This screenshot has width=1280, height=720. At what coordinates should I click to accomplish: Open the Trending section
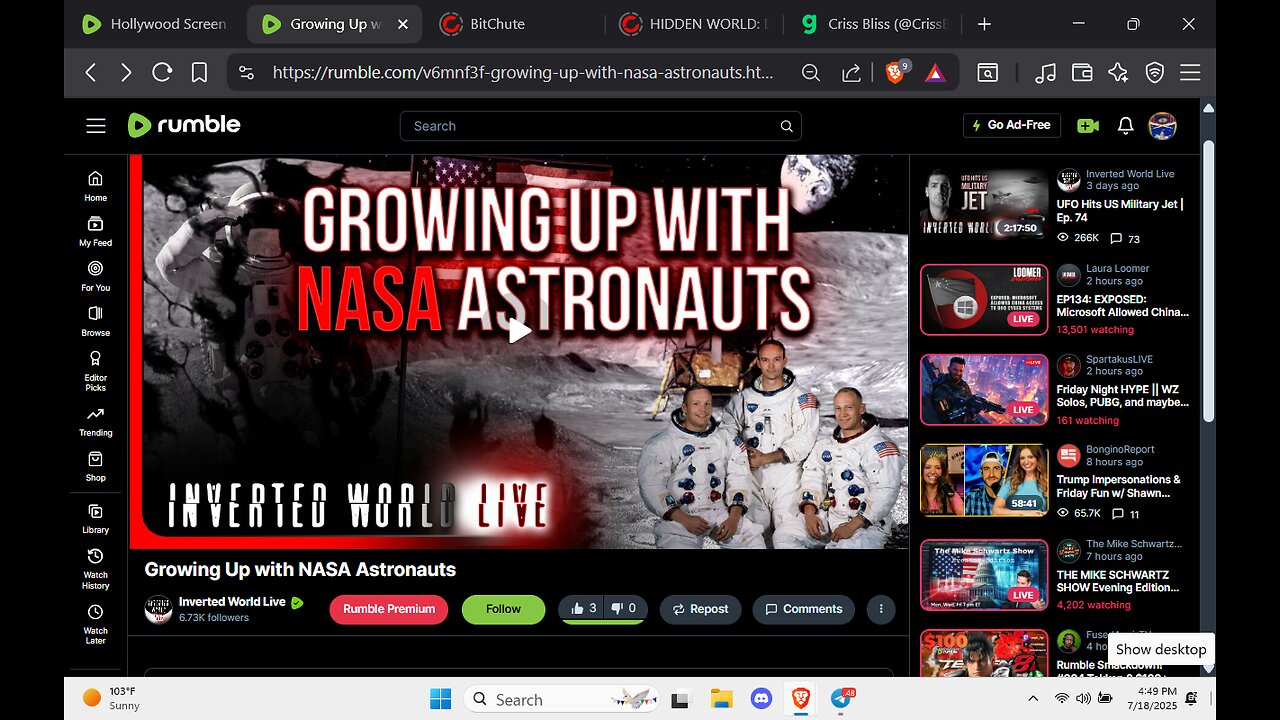95,420
